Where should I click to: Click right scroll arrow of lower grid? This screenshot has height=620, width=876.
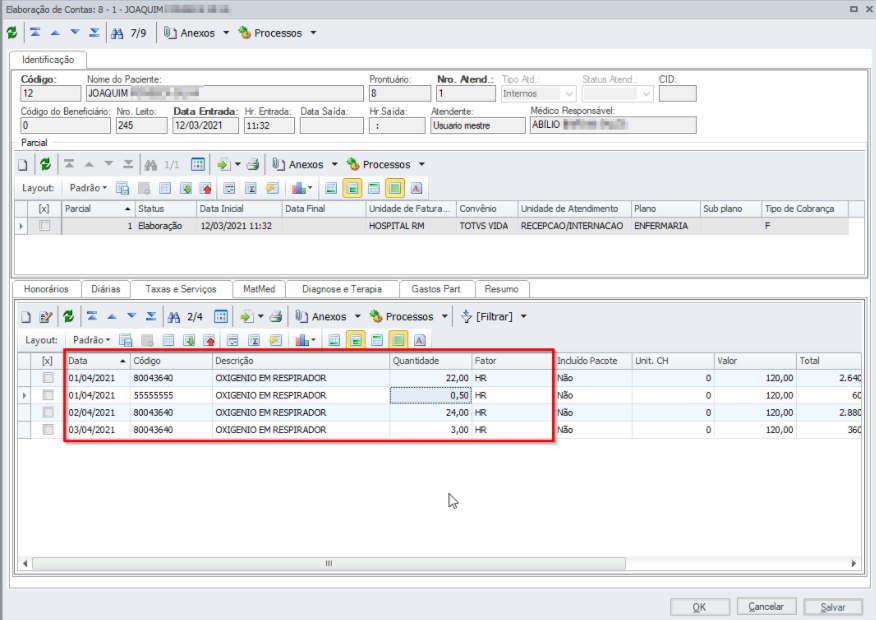(x=853, y=563)
